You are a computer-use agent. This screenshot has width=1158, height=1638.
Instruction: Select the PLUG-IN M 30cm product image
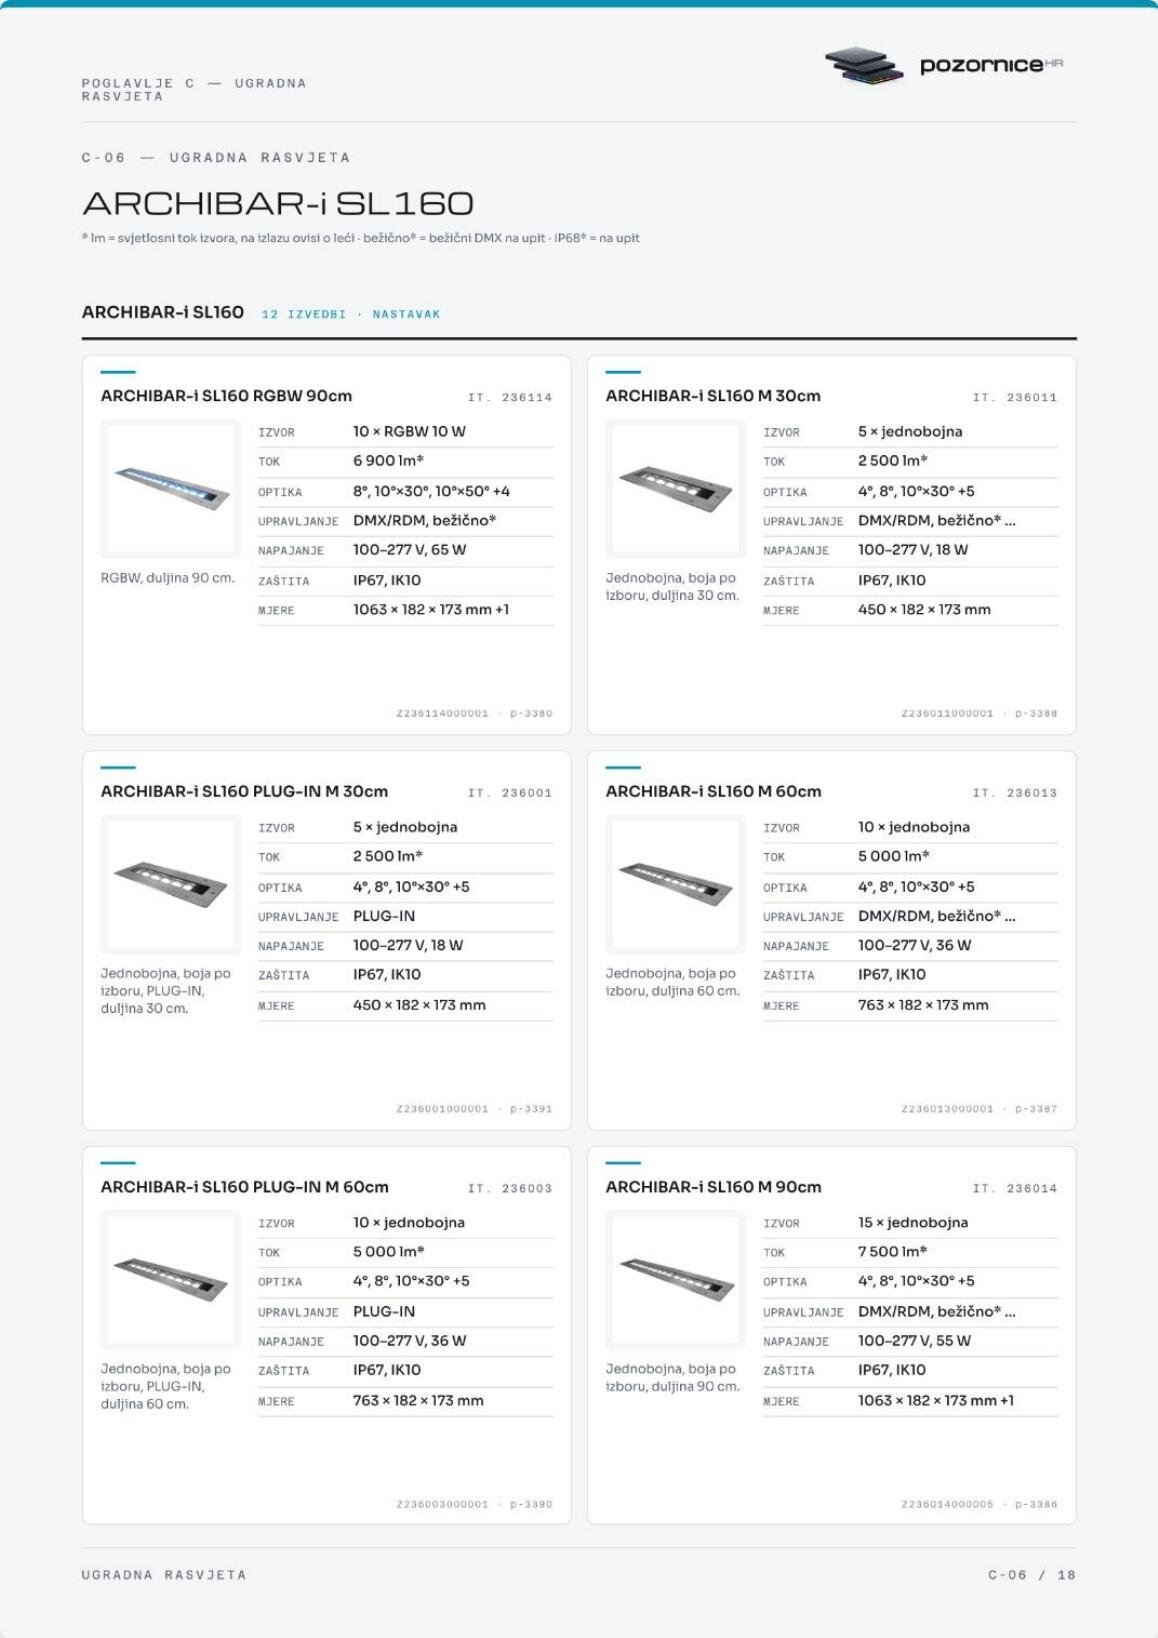(170, 883)
